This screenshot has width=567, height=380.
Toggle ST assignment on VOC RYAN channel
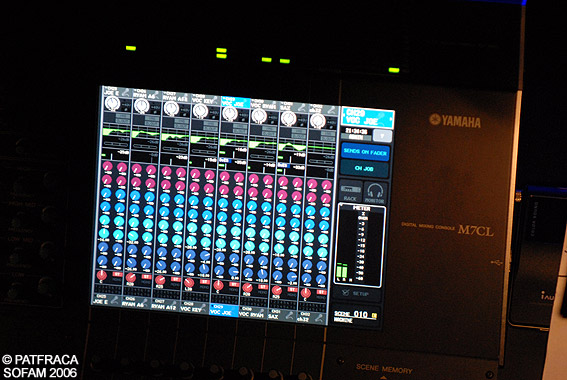tap(263, 287)
